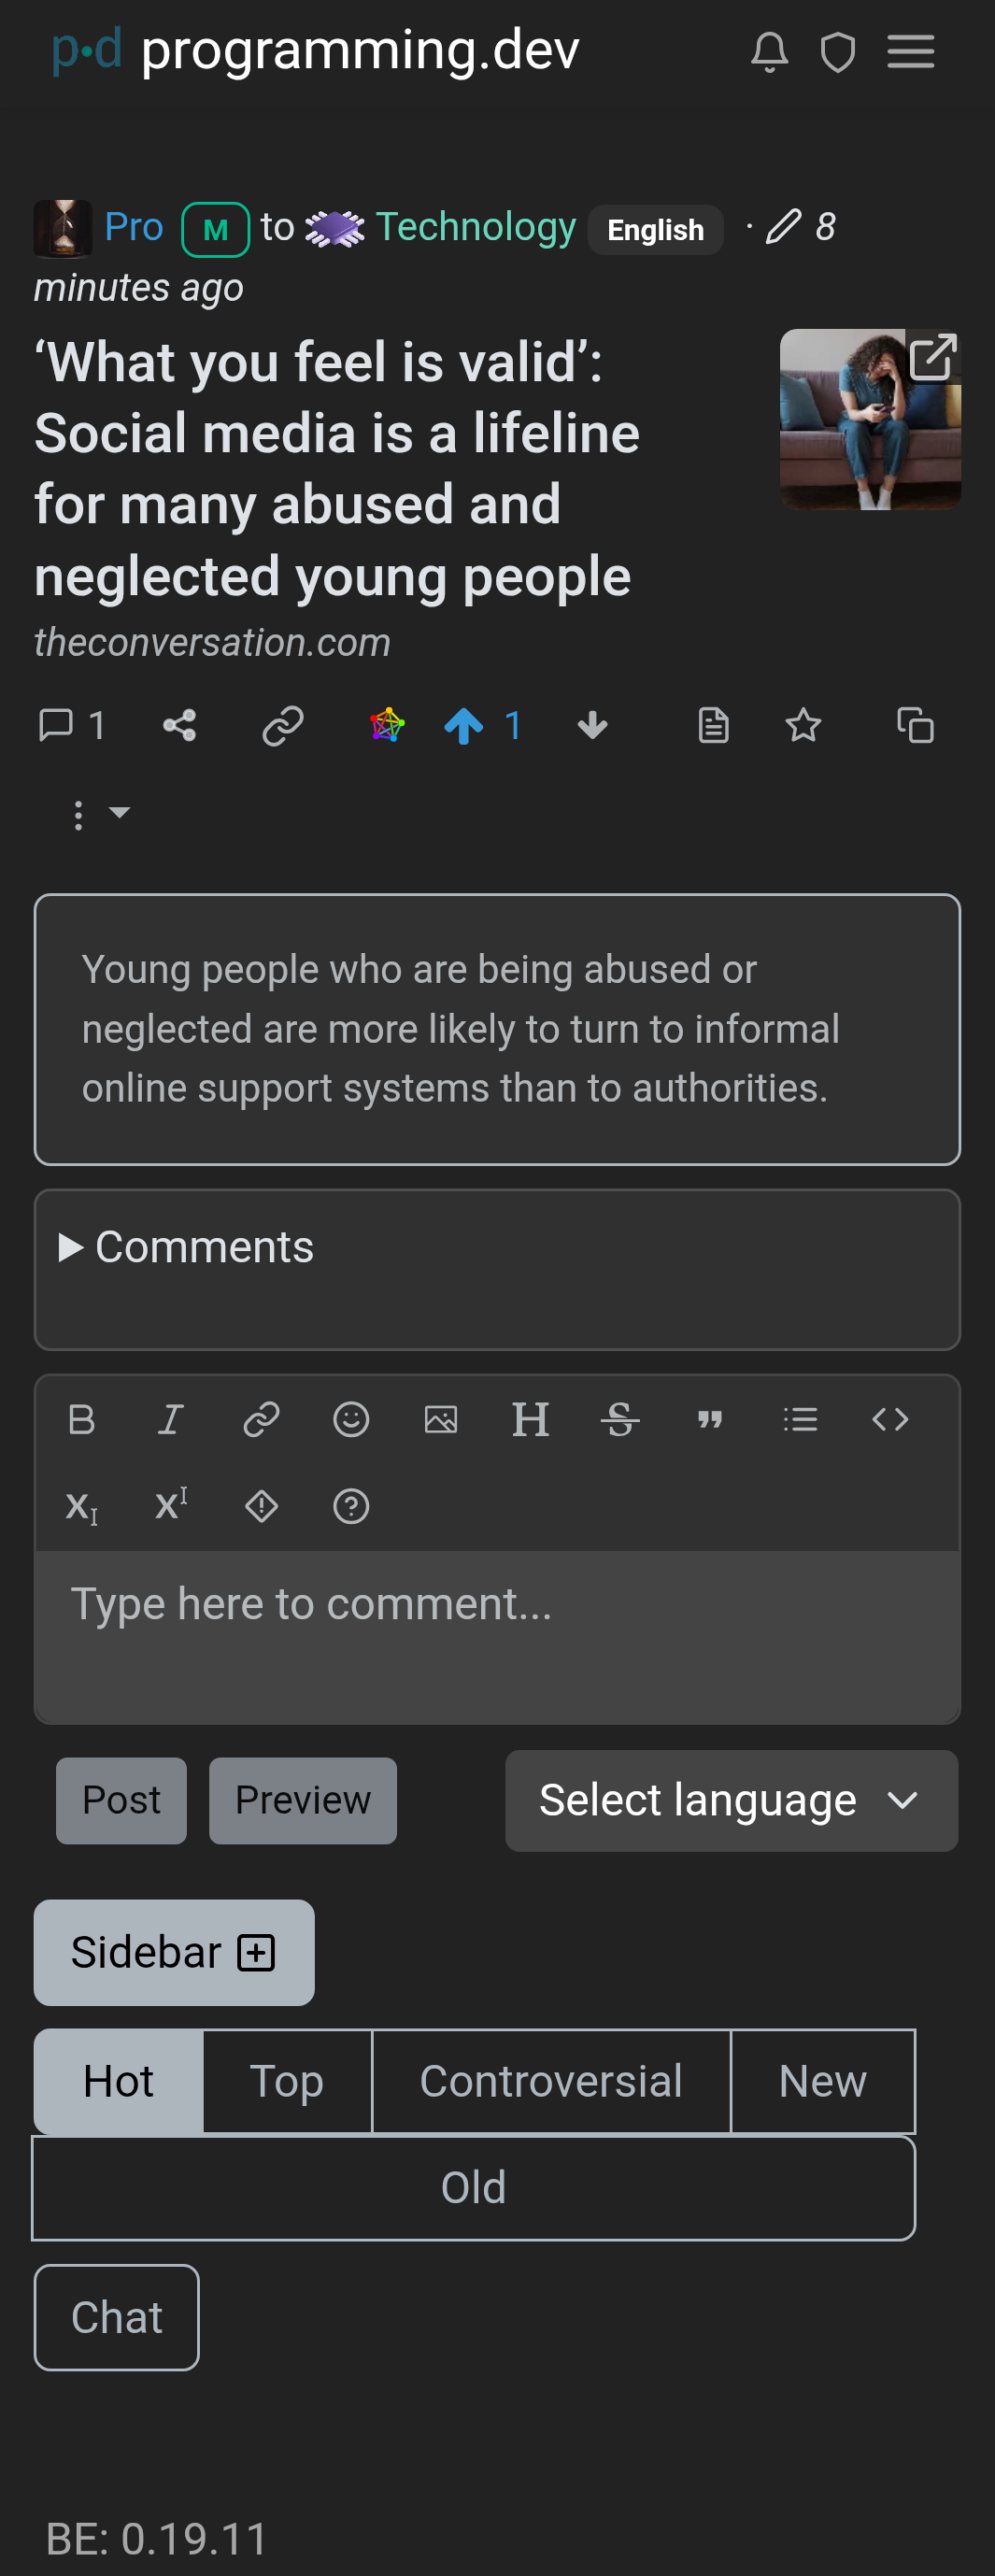Insert emoji in comment editor
This screenshot has height=2576, width=995.
[351, 1419]
